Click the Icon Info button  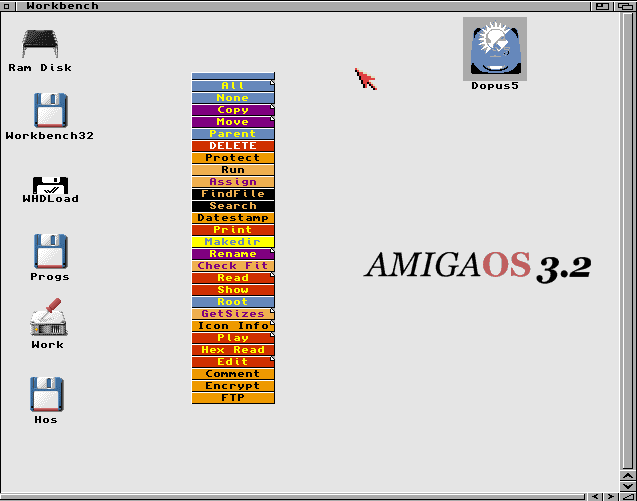click(233, 325)
